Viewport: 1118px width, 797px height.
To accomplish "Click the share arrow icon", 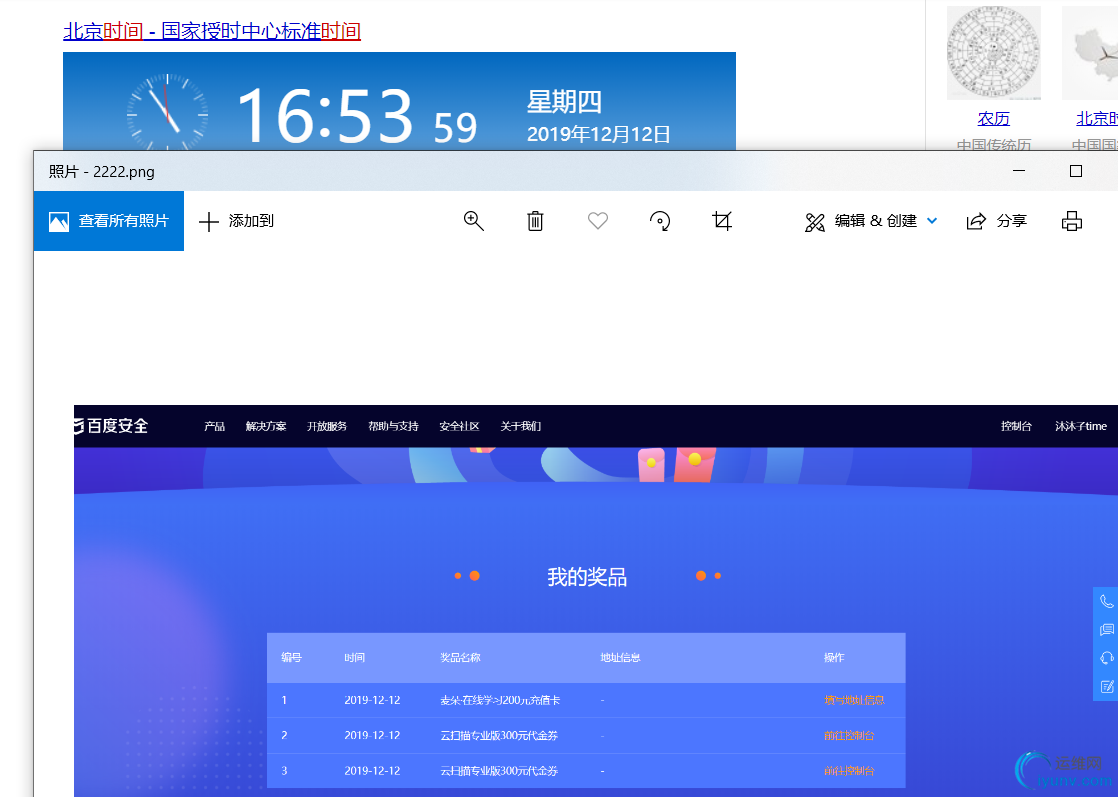I will 976,221.
